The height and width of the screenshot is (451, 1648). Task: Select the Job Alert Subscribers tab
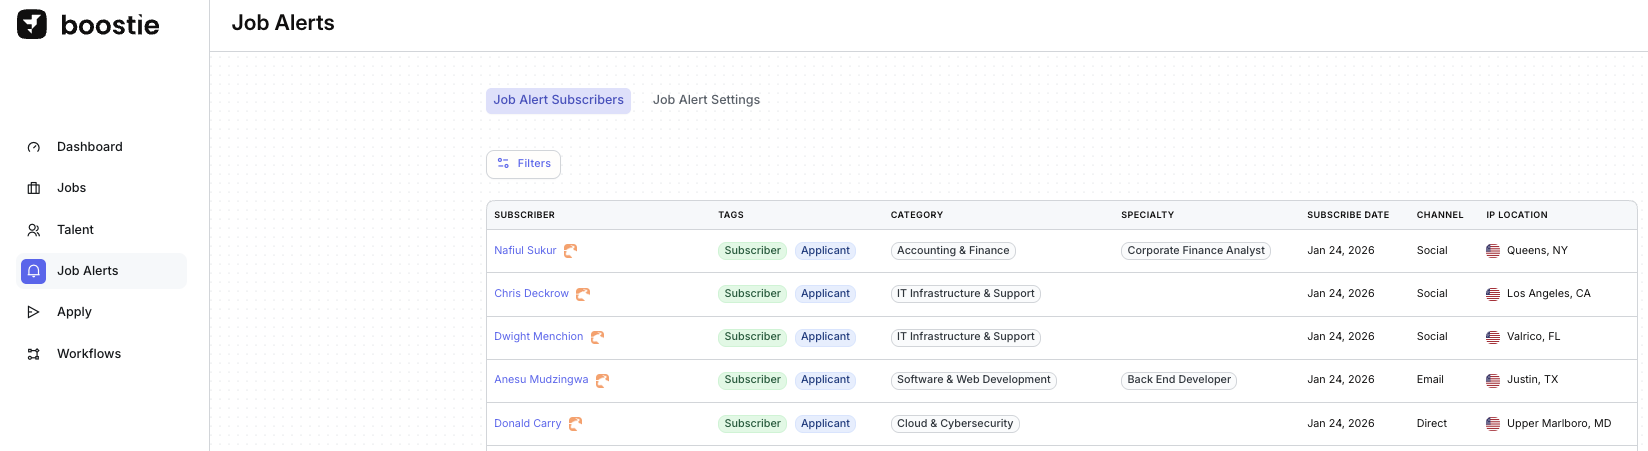(558, 100)
